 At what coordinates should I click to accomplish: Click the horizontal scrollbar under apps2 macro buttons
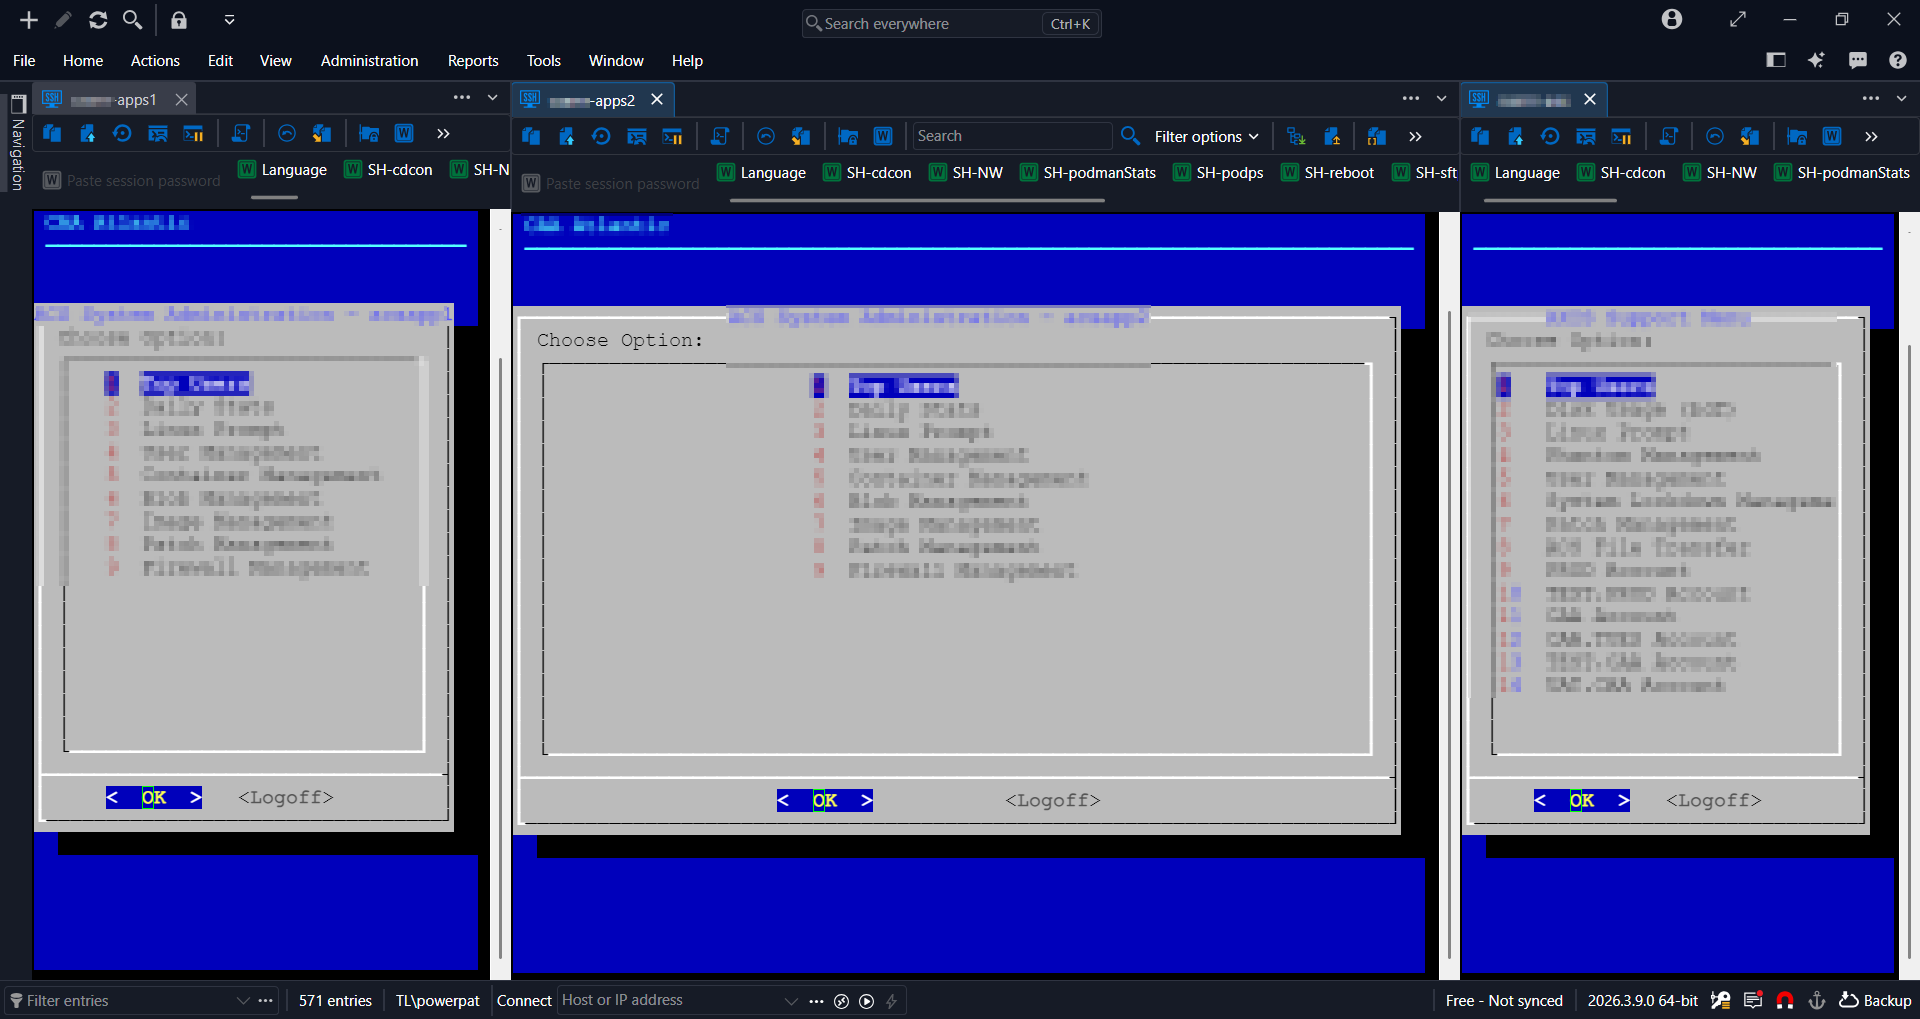coord(917,200)
